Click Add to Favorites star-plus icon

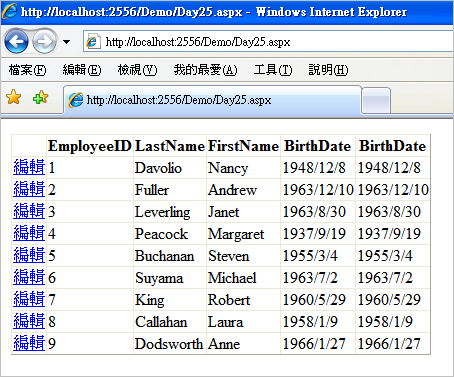click(40, 97)
